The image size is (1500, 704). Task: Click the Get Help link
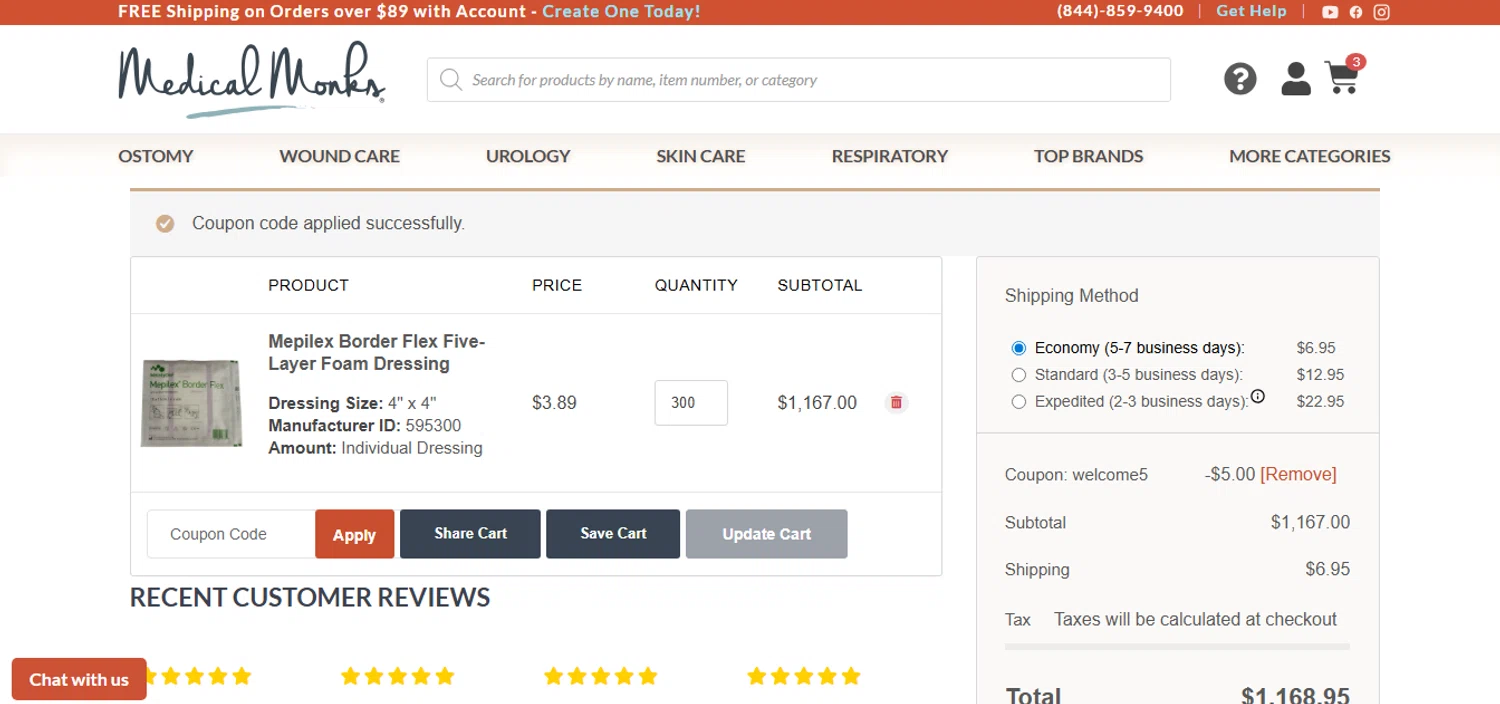[1251, 11]
